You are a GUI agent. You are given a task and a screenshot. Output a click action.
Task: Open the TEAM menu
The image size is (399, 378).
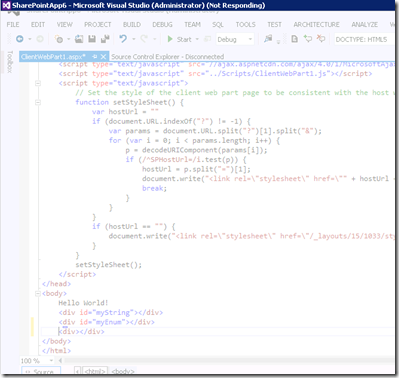click(x=192, y=24)
